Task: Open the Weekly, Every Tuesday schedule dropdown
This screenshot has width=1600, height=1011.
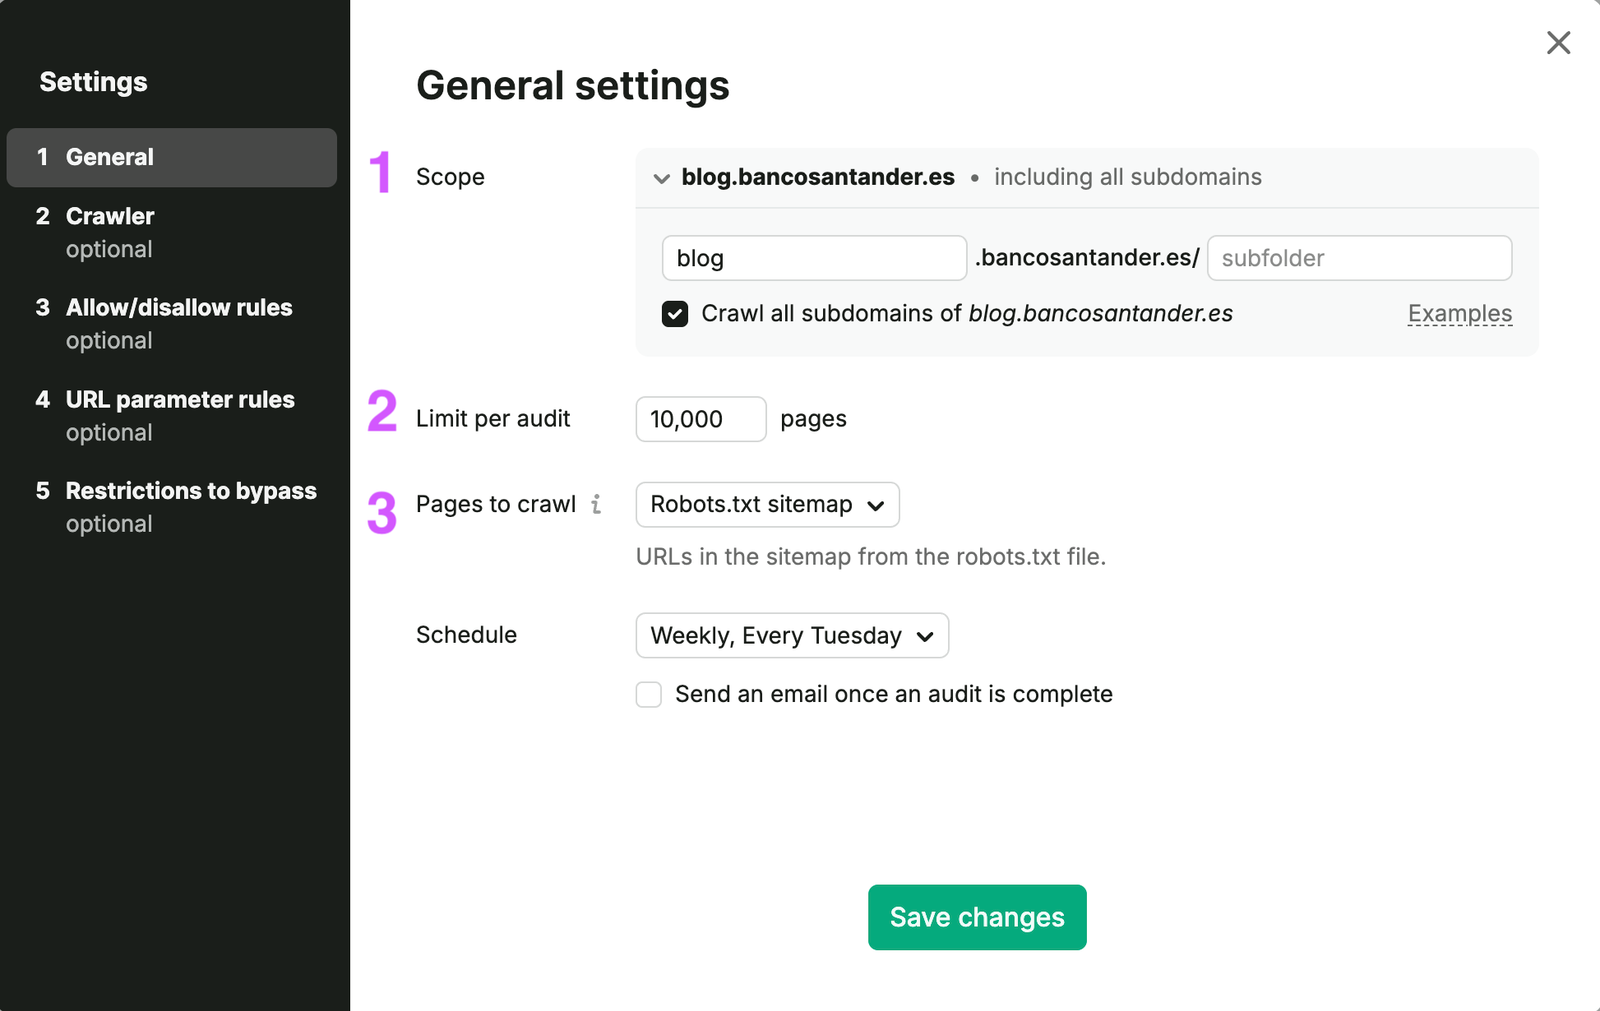Action: tap(792, 636)
